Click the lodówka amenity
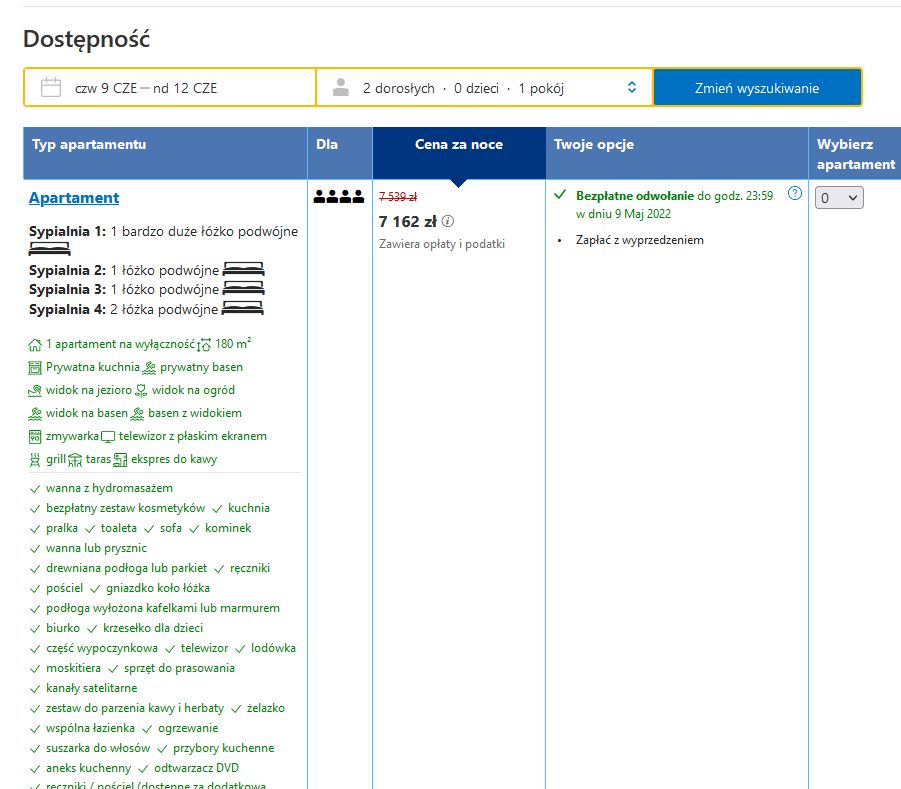The height and width of the screenshot is (789, 901). pos(274,648)
